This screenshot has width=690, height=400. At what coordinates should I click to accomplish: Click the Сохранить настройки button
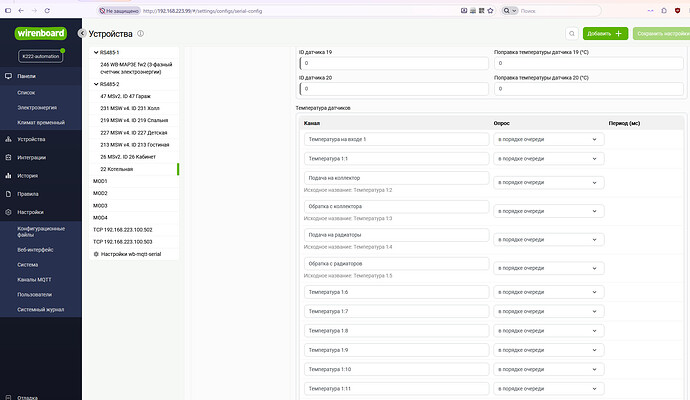pos(661,33)
